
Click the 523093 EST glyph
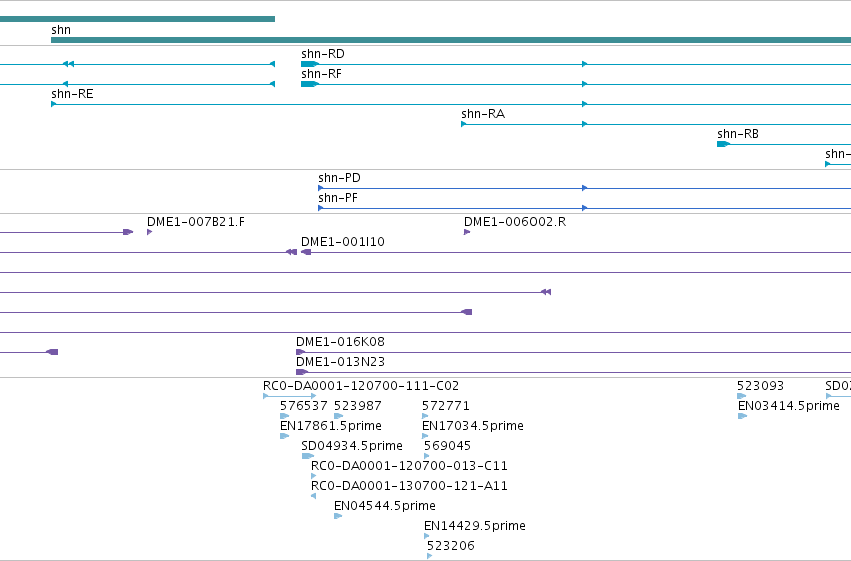point(741,396)
